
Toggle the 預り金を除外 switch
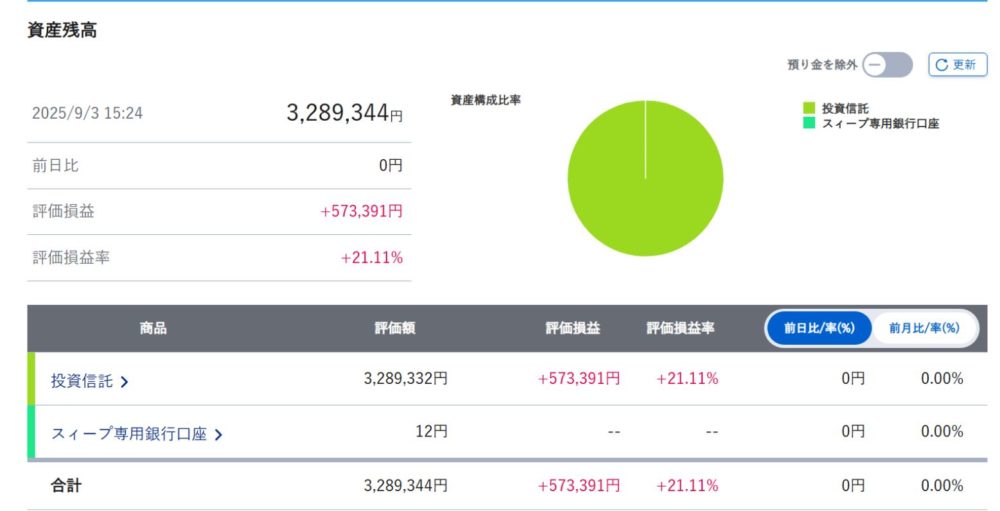[888, 65]
